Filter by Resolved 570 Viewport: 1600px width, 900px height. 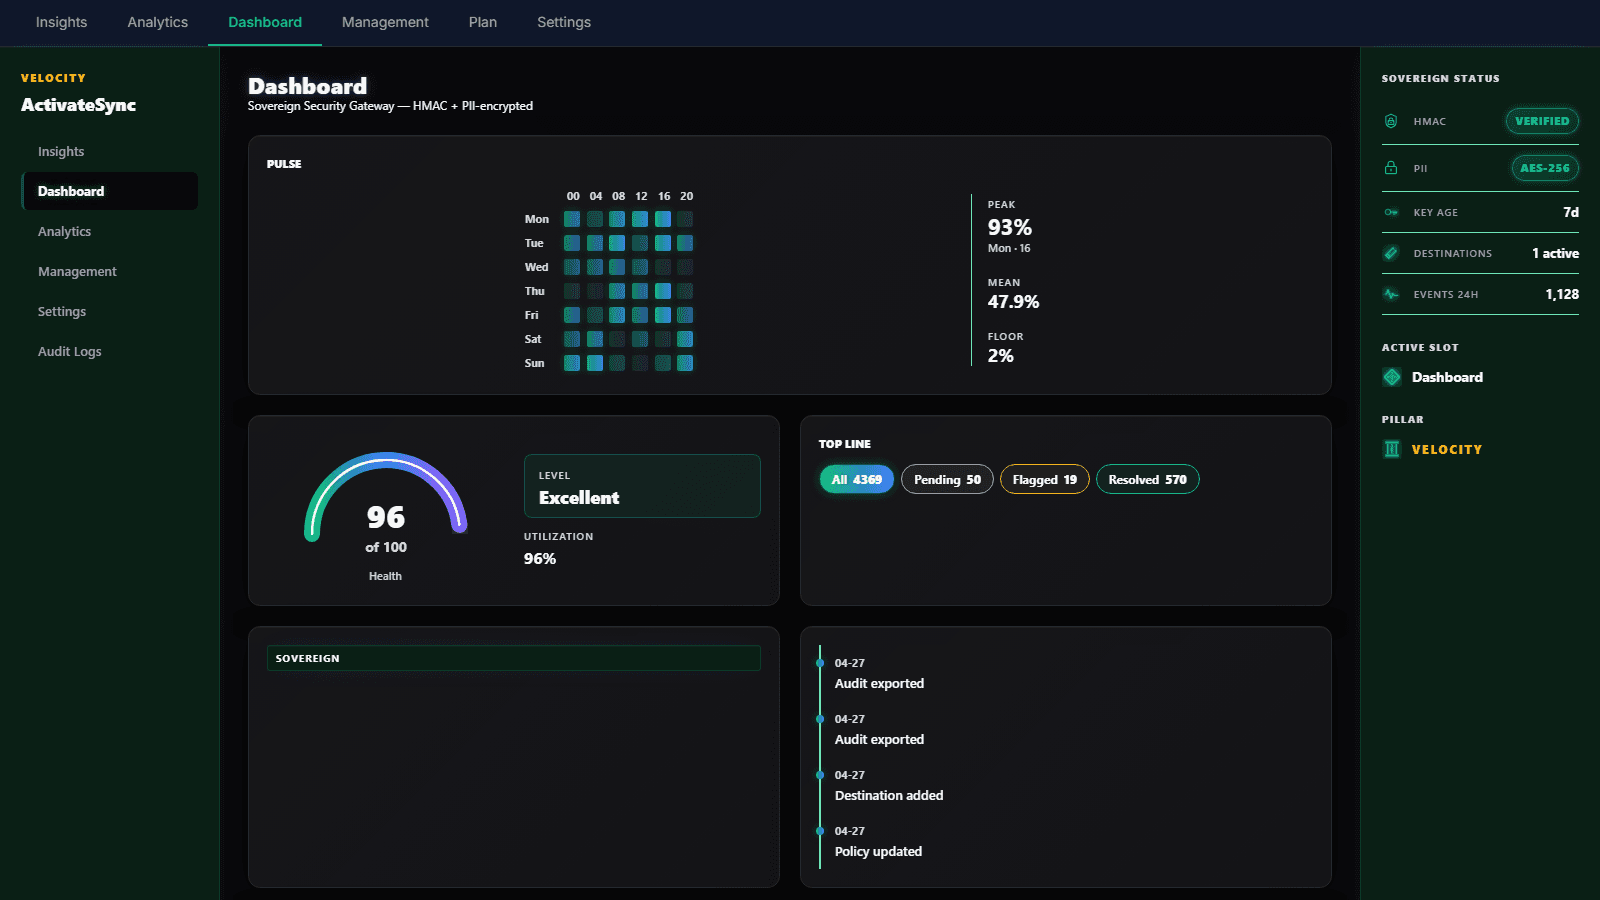1148,479
